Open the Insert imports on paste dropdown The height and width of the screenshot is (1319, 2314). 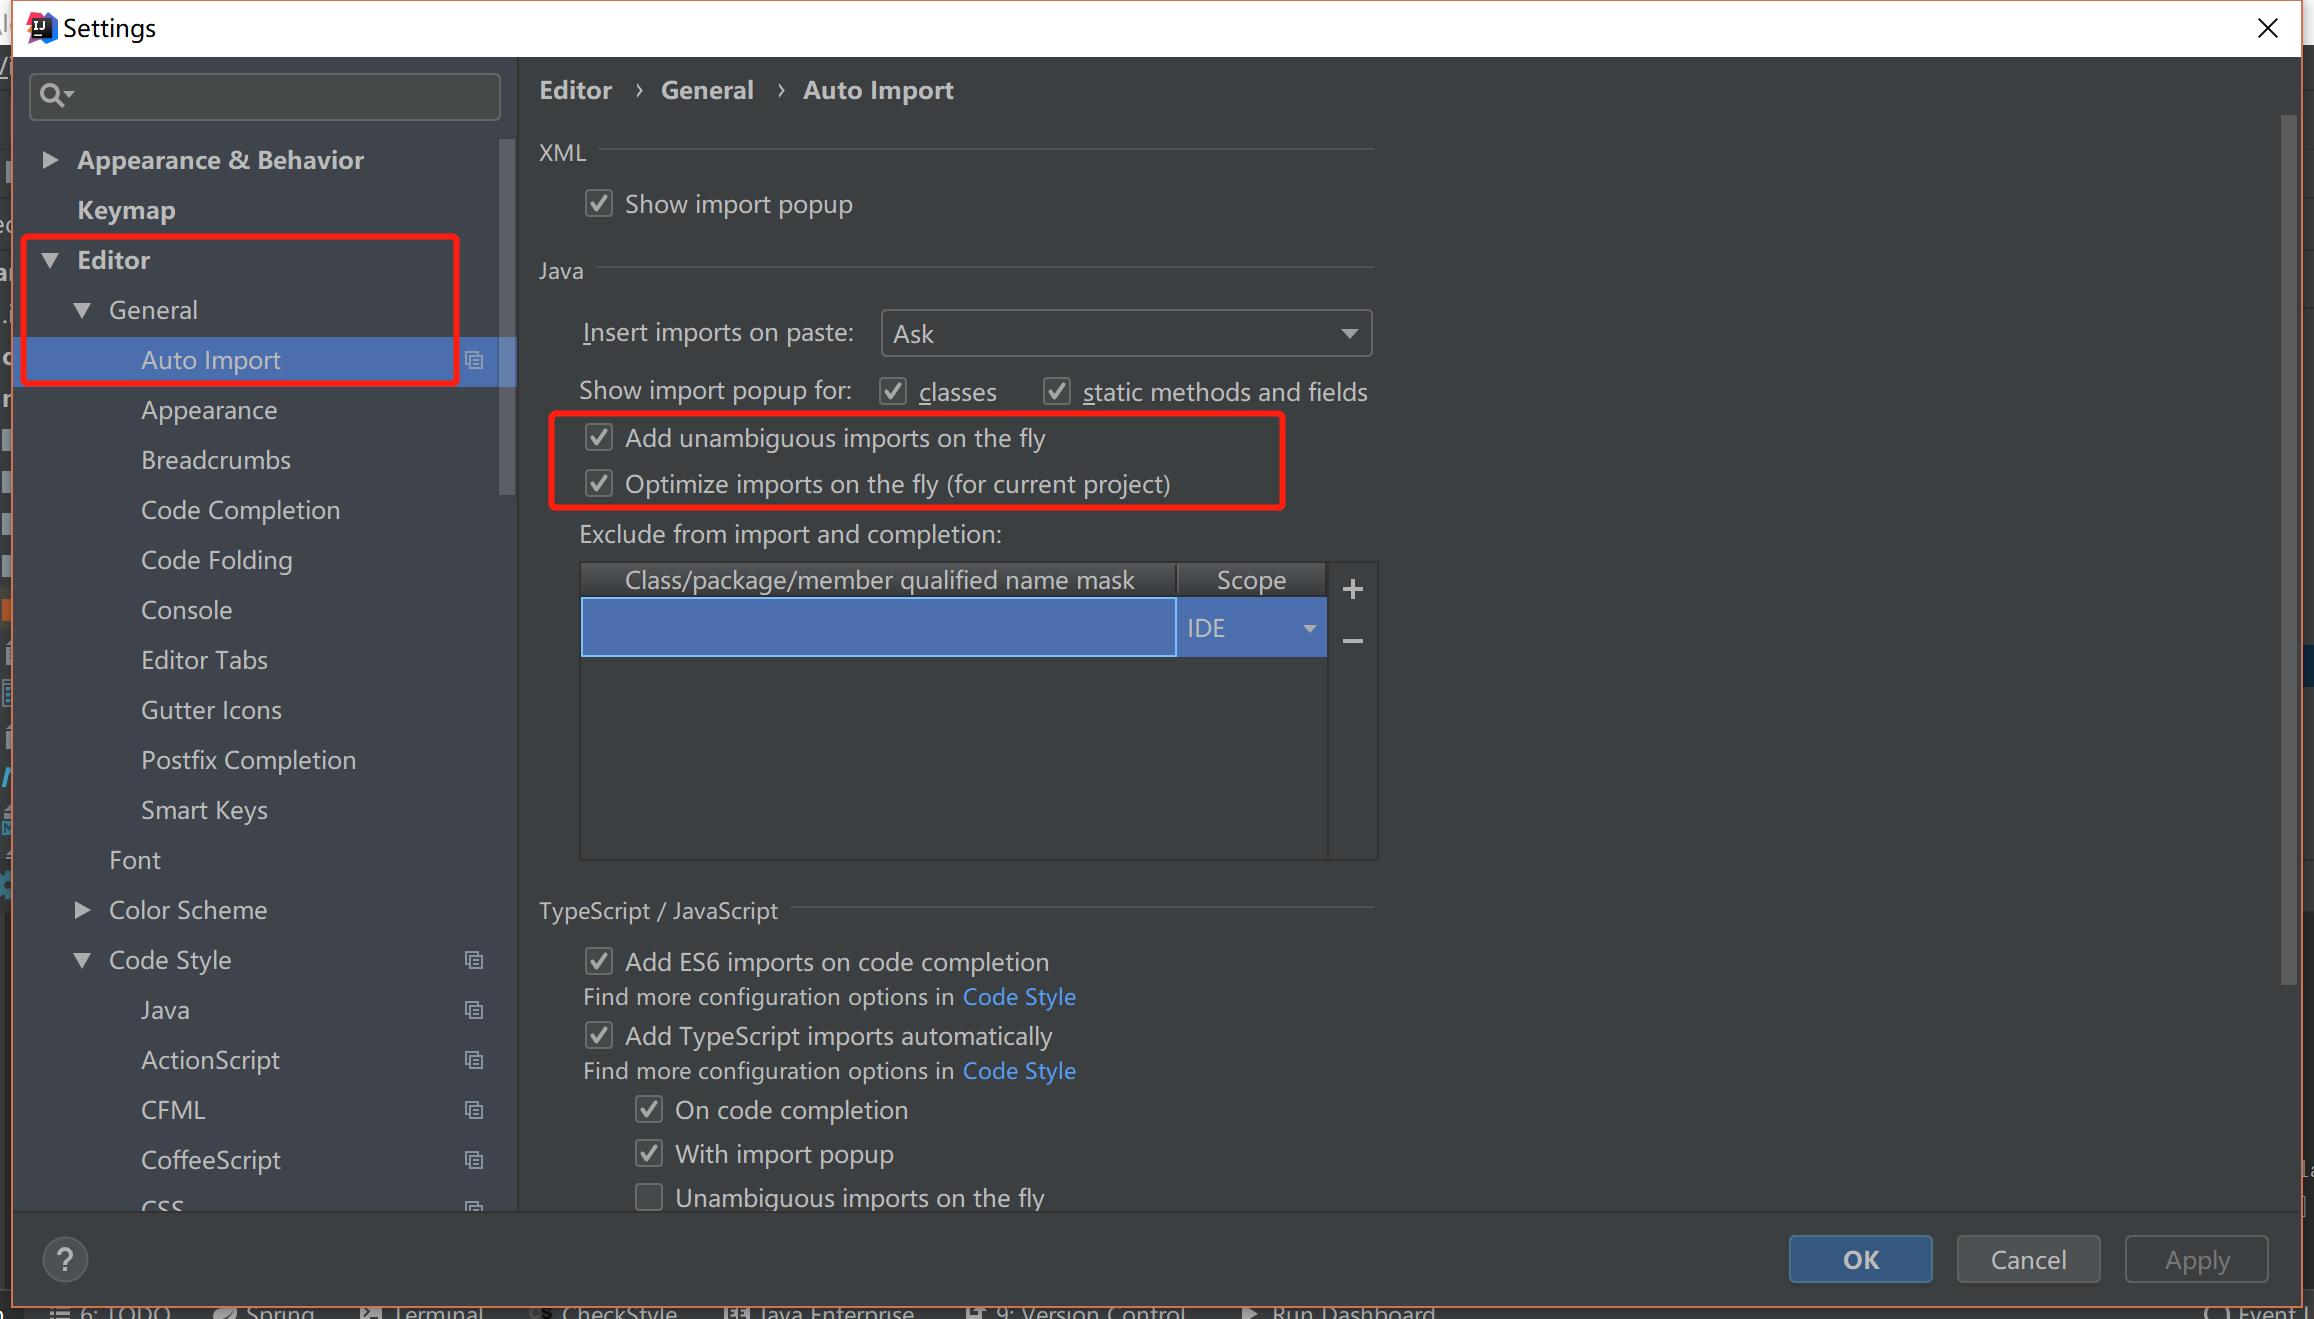(1126, 333)
